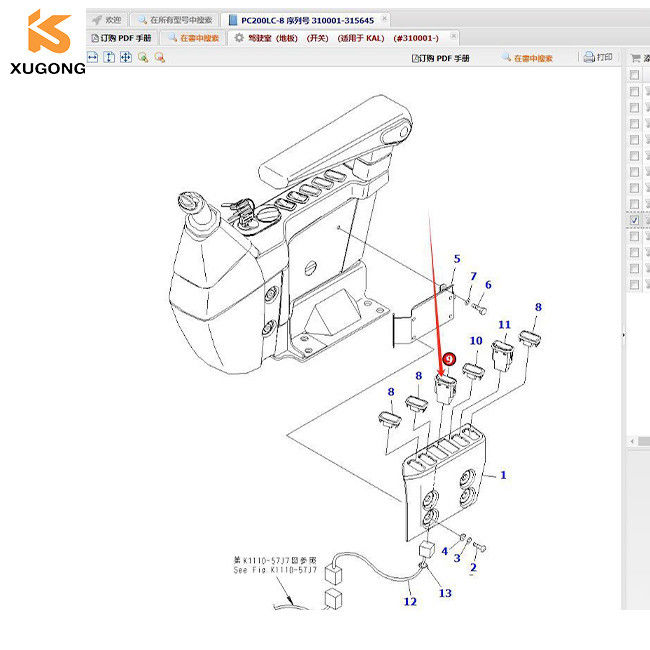Viewport: 650px width, 650px height.
Task: Select part label 11 in the diagram
Action: [504, 325]
